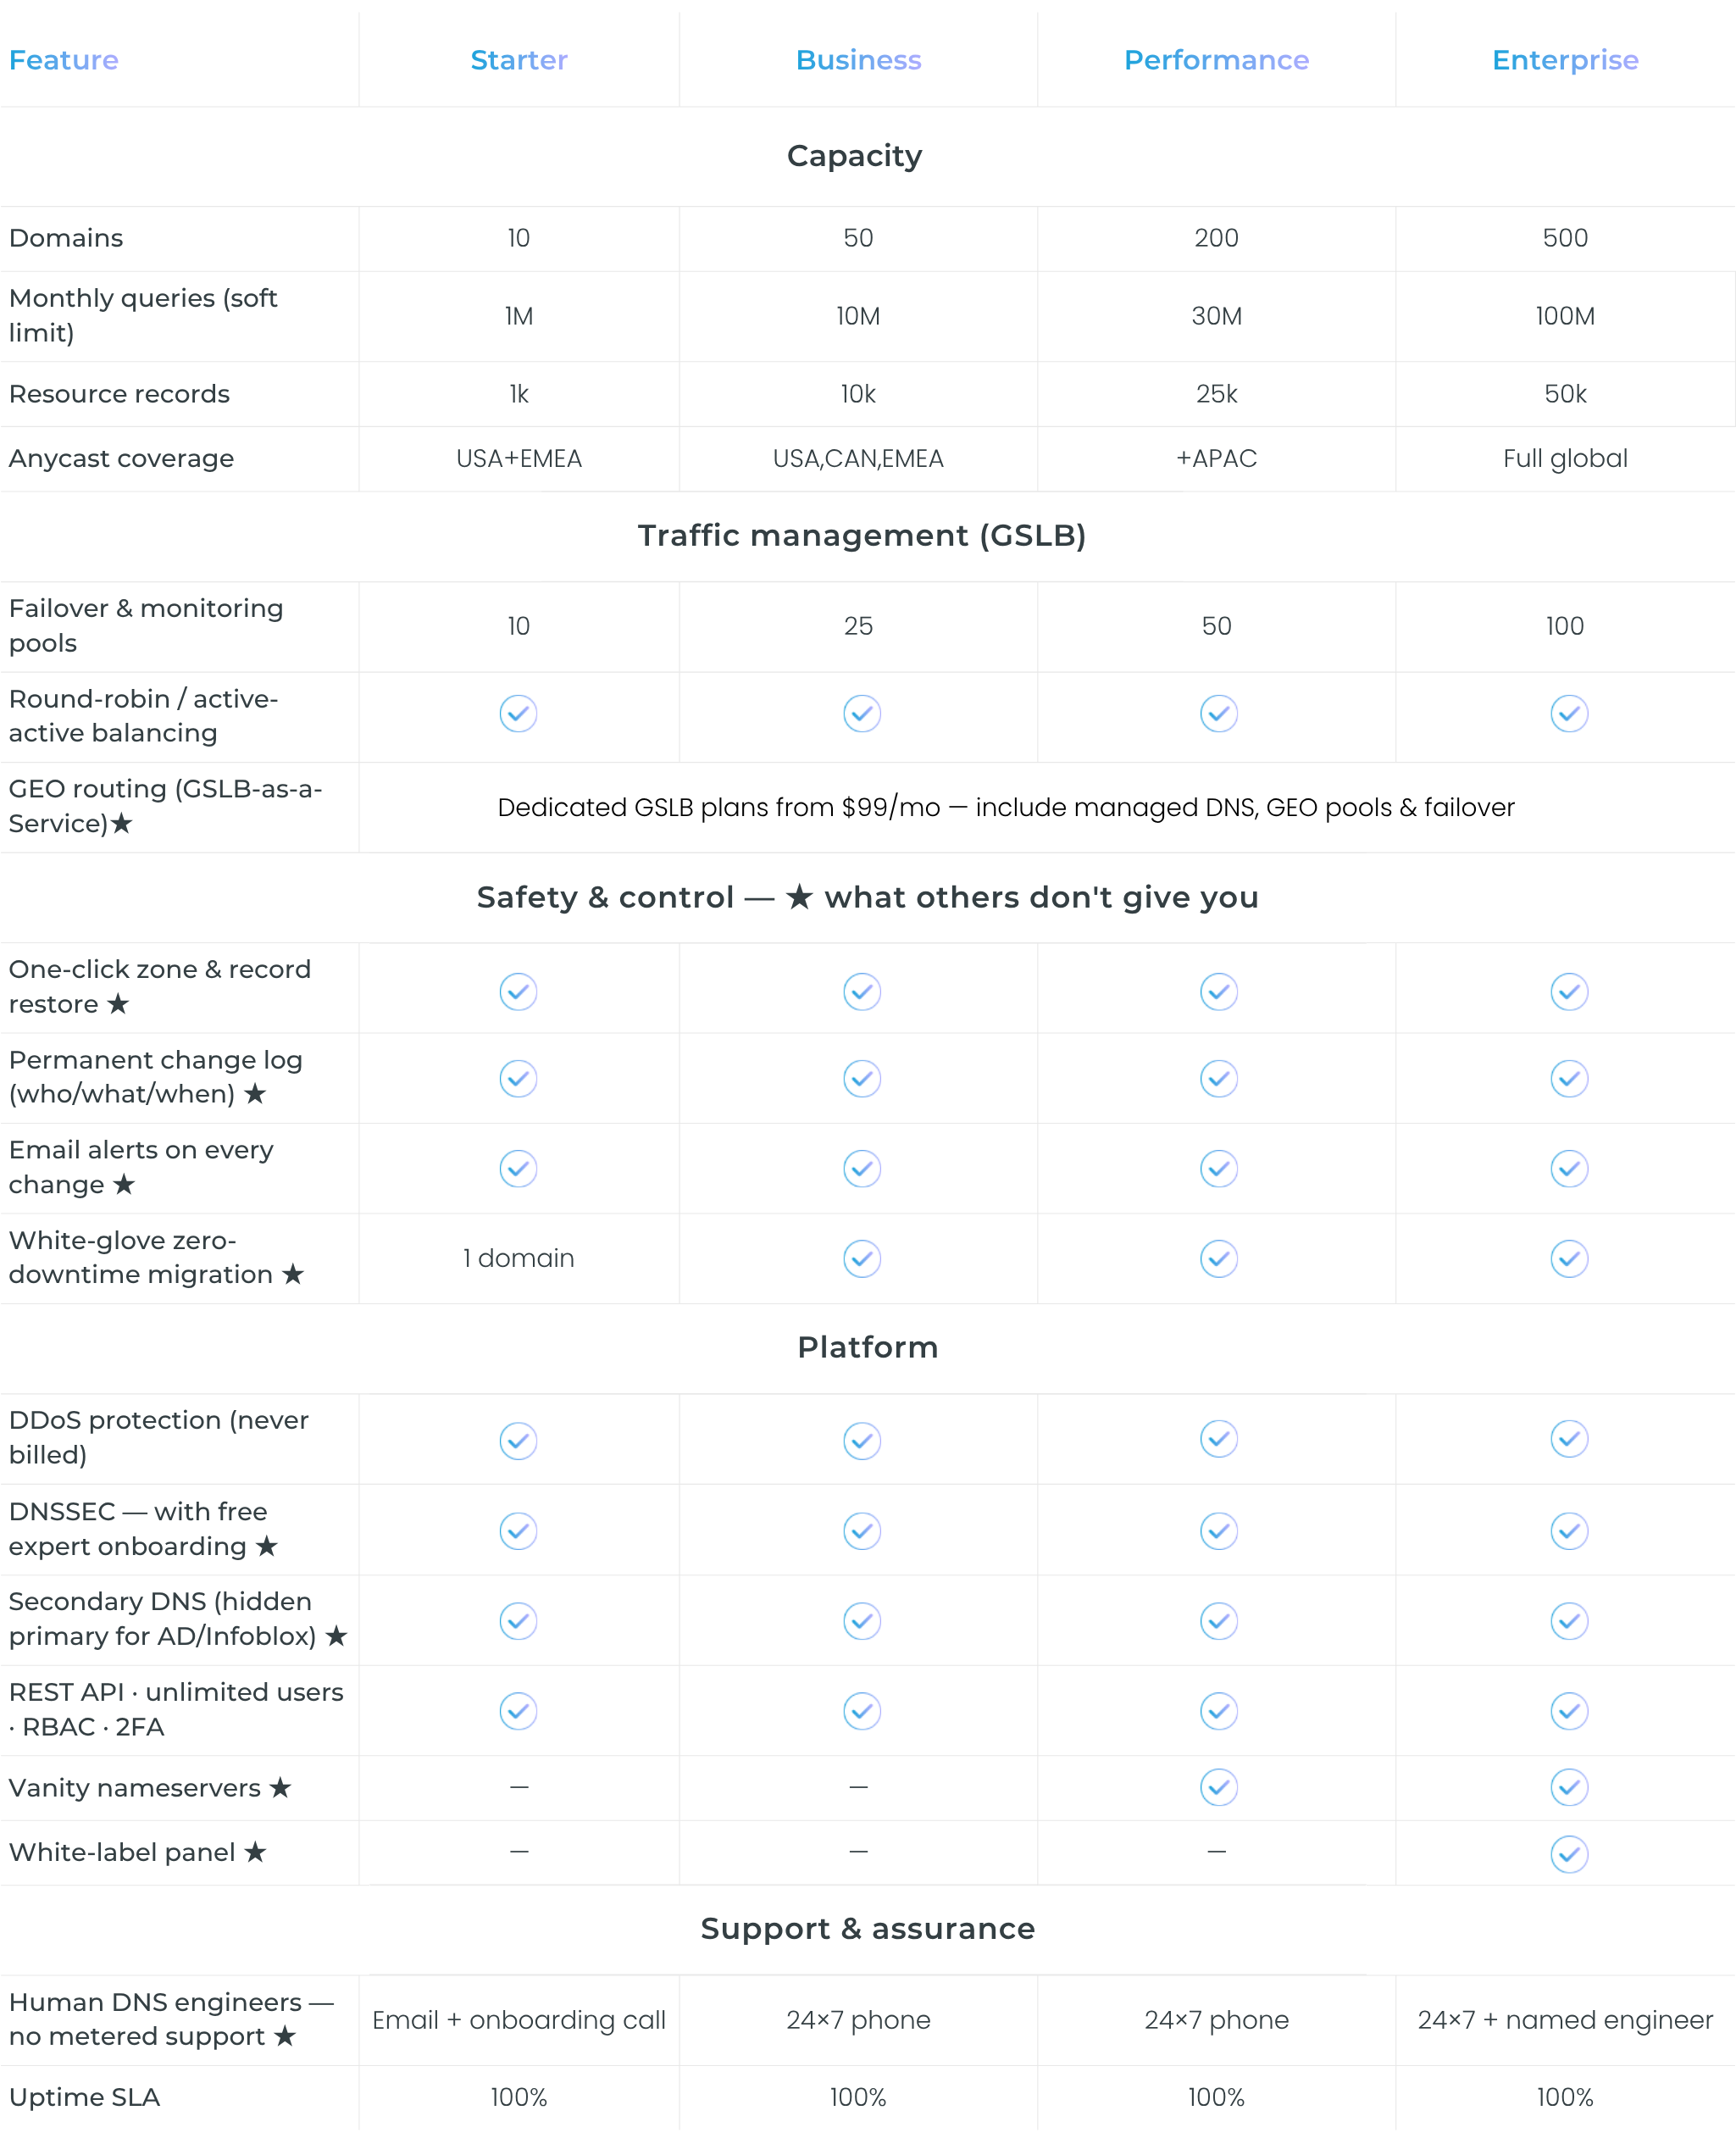Screen dimensions: 1736x2155
Task: Select the Starter plan column header
Action: (519, 60)
